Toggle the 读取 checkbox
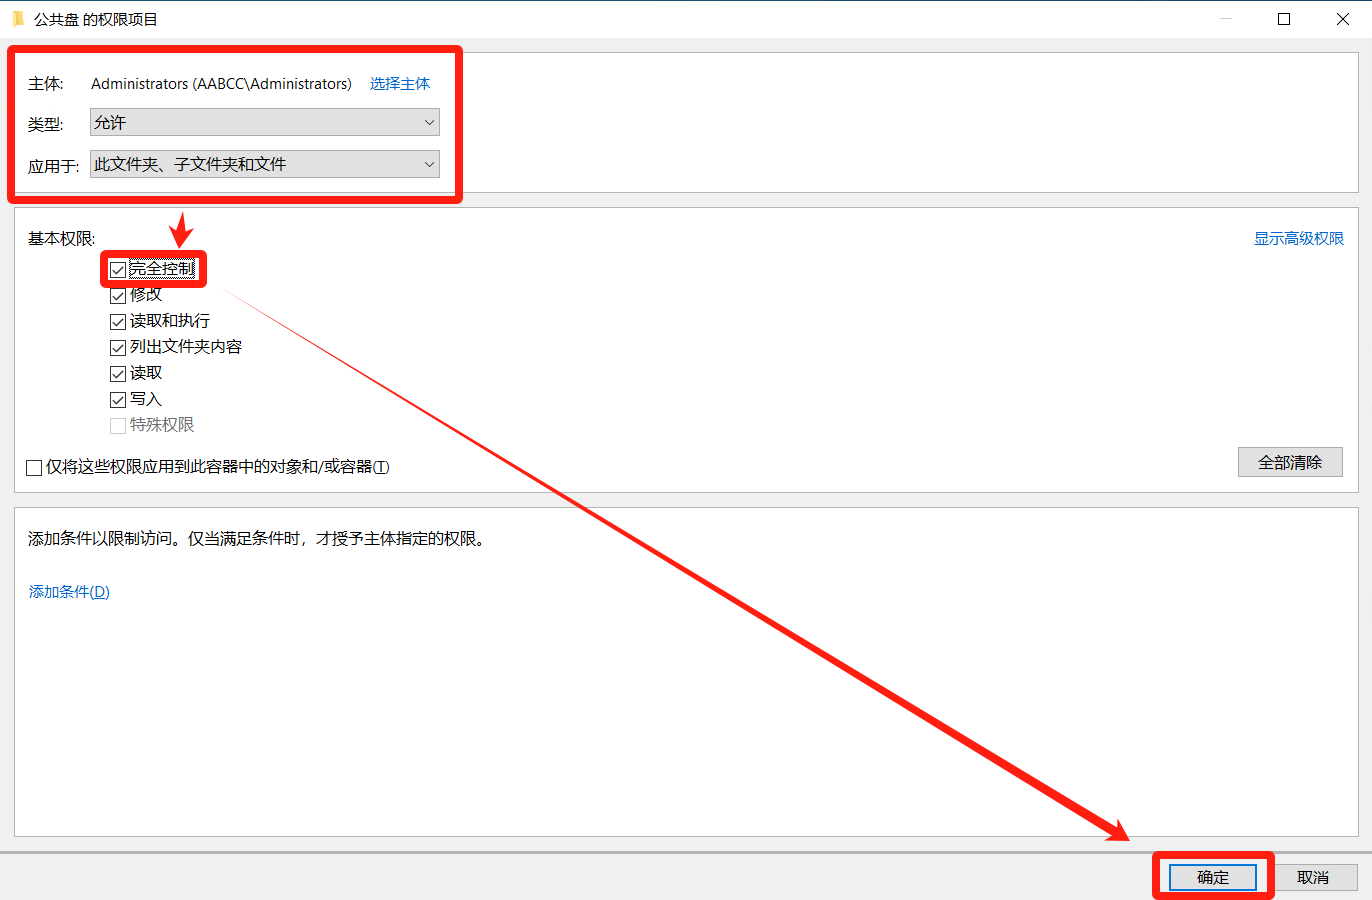This screenshot has width=1372, height=900. tap(118, 374)
